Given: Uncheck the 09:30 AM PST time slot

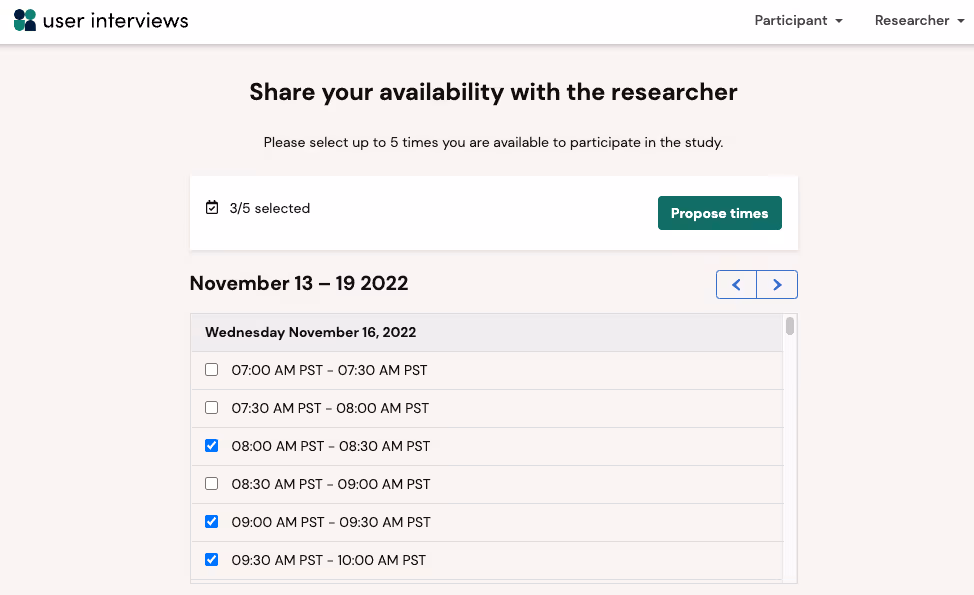Looking at the screenshot, I should click(211, 560).
